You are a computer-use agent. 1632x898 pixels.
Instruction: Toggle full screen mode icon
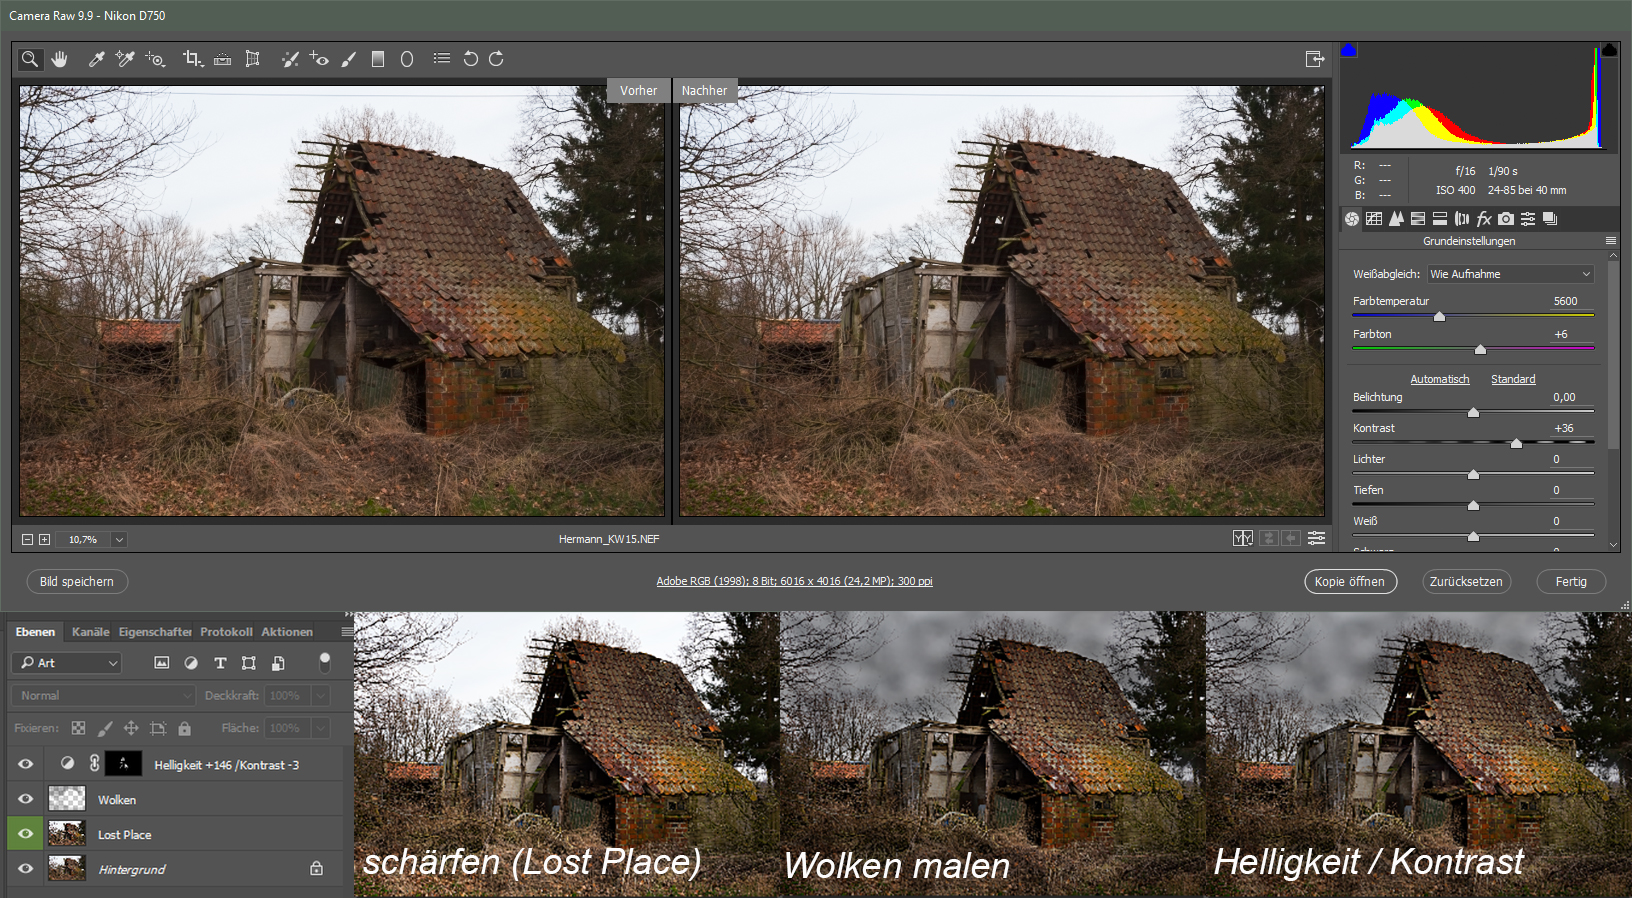pyautogui.click(x=1315, y=59)
